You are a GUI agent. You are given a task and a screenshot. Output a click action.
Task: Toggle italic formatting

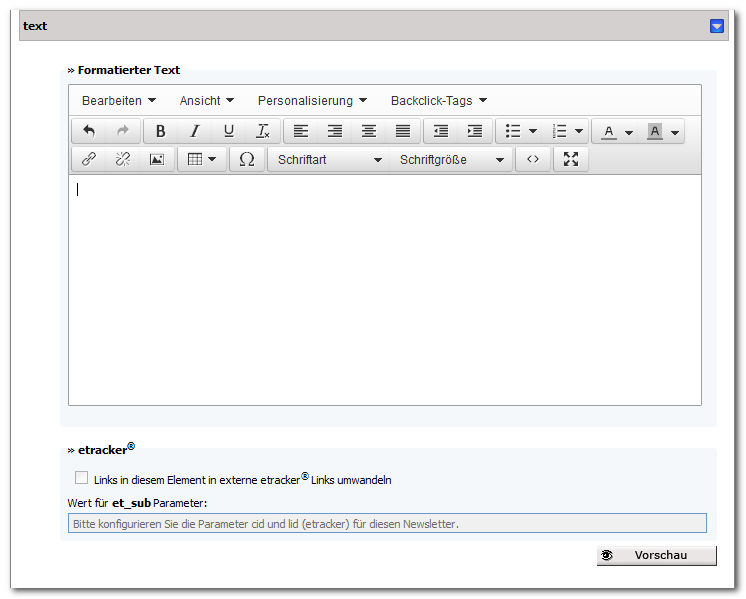pyautogui.click(x=195, y=131)
